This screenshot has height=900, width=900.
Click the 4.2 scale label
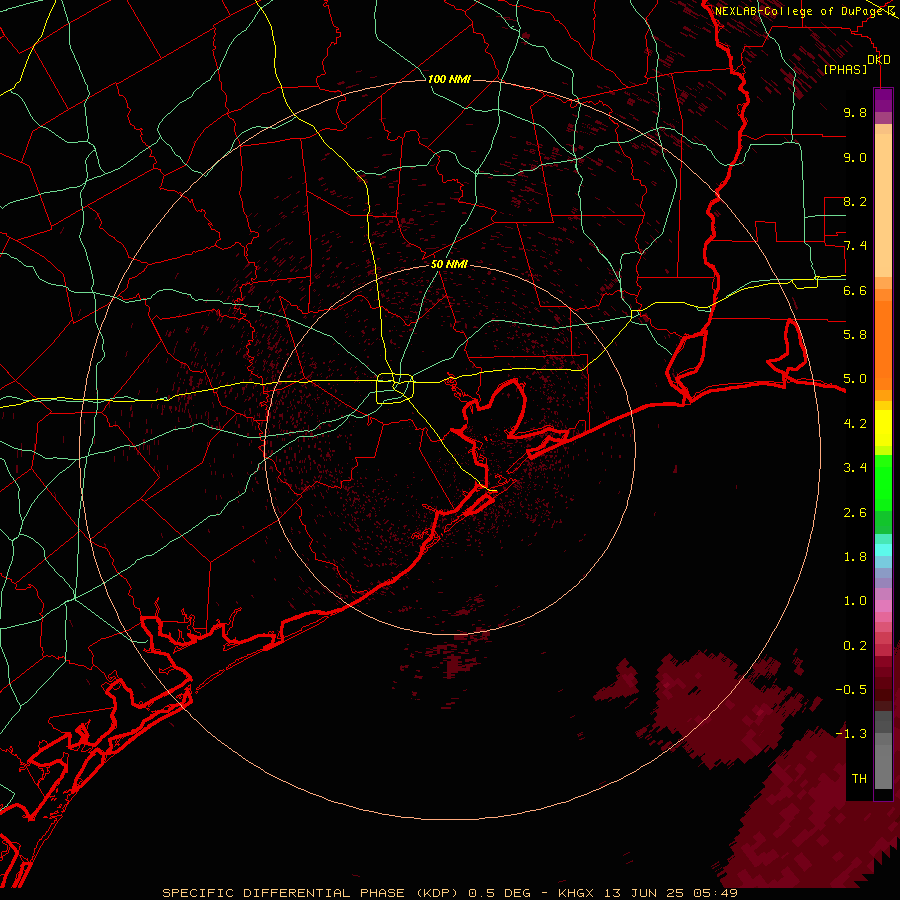[x=855, y=424]
